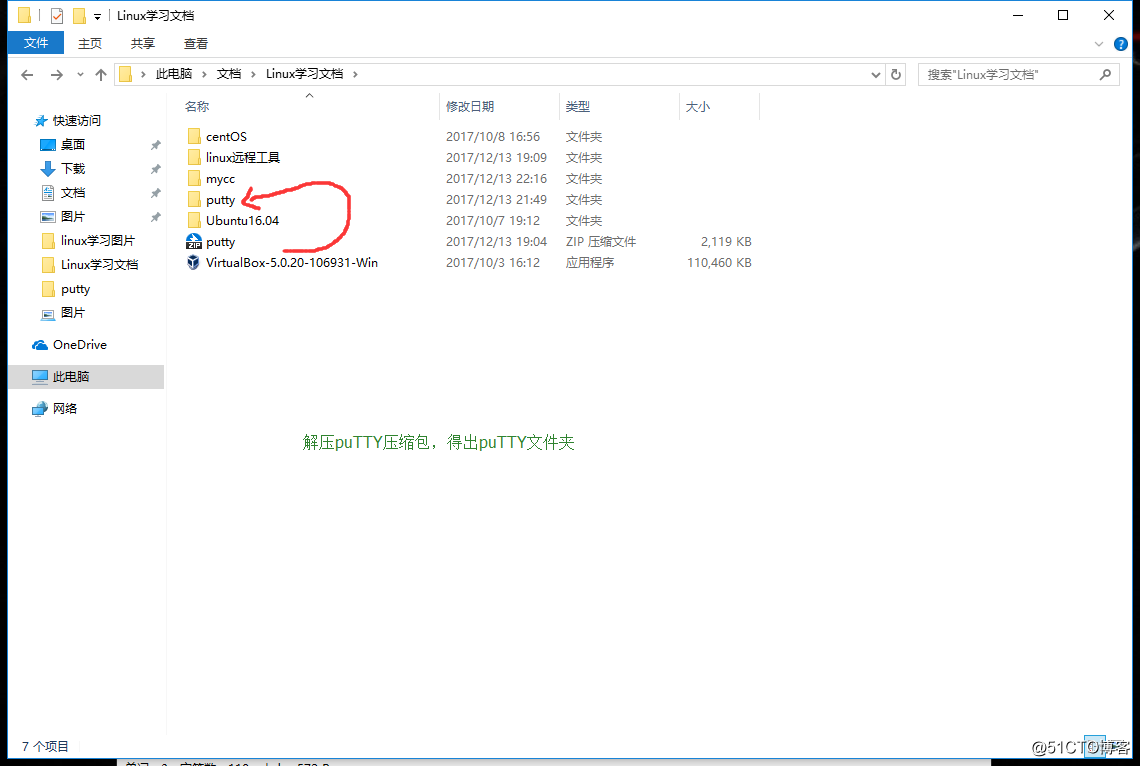Click the Forward navigation arrow

56,74
